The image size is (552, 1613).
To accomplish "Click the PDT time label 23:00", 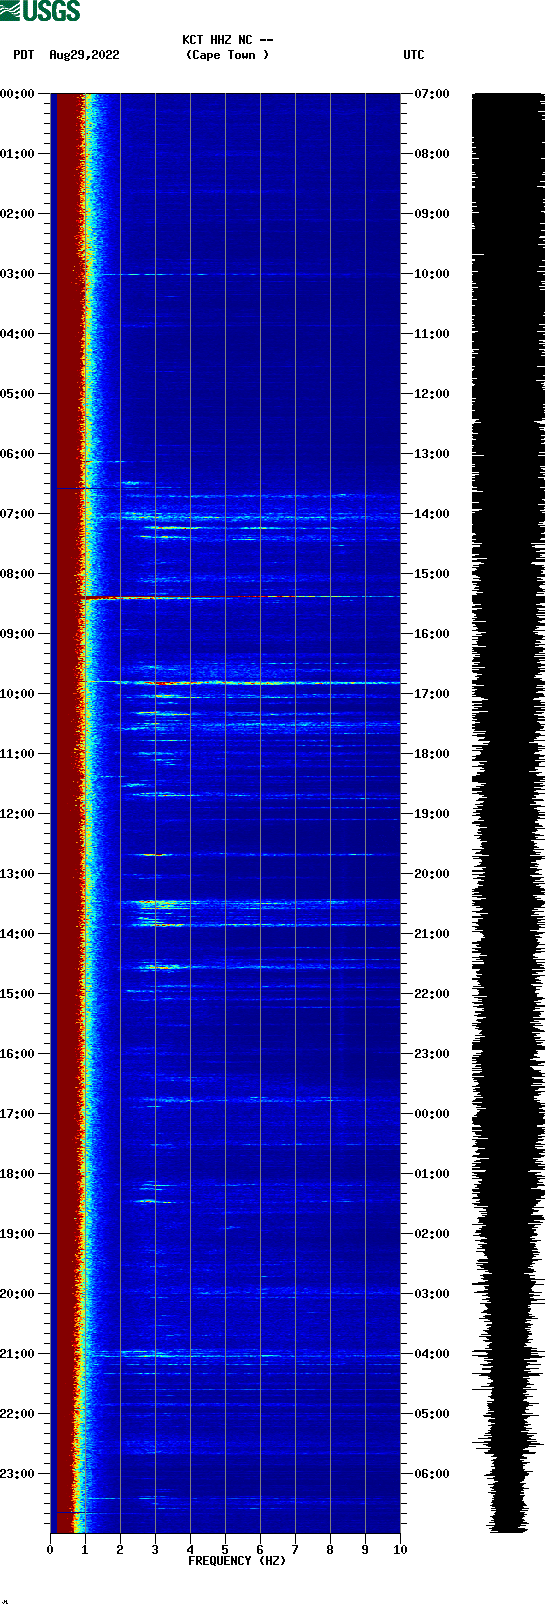I will [17, 1474].
